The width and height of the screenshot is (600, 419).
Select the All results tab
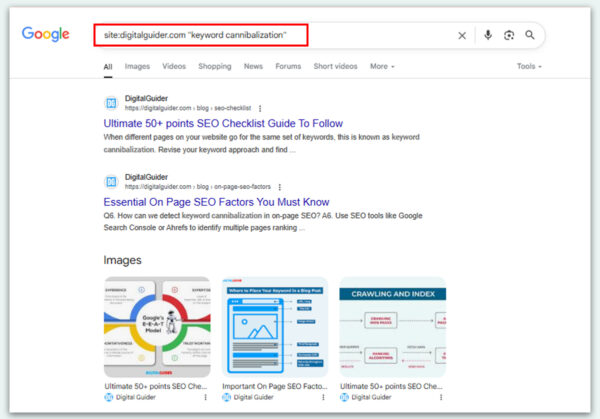click(x=108, y=67)
